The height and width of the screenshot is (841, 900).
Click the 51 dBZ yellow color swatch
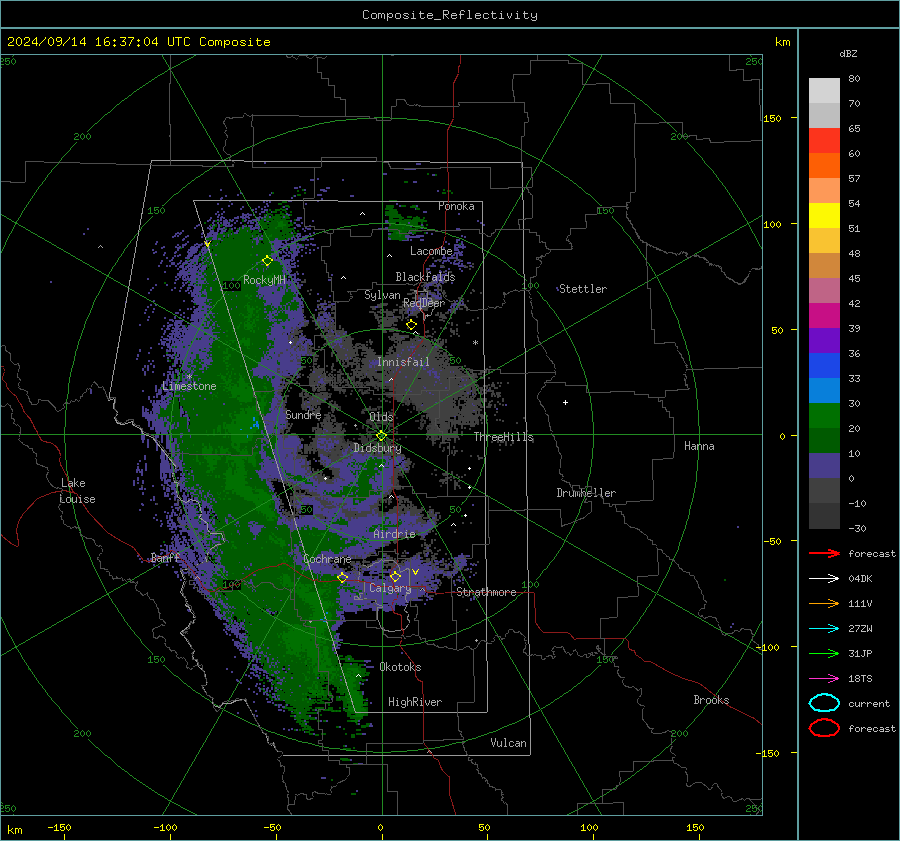(x=824, y=215)
